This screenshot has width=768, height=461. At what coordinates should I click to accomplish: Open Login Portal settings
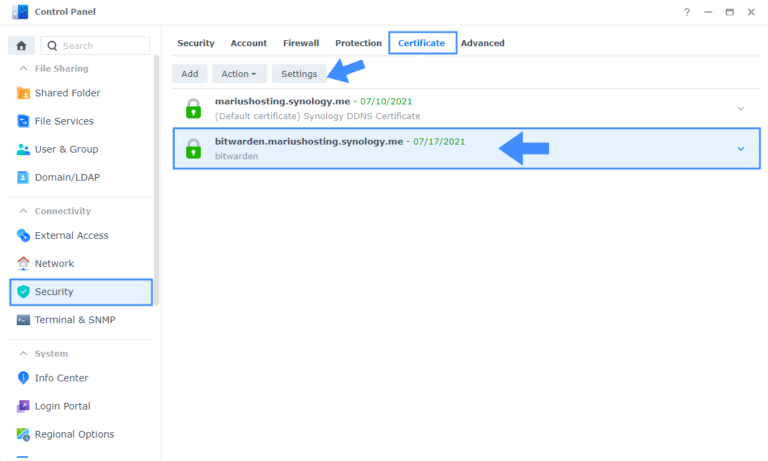click(x=62, y=406)
